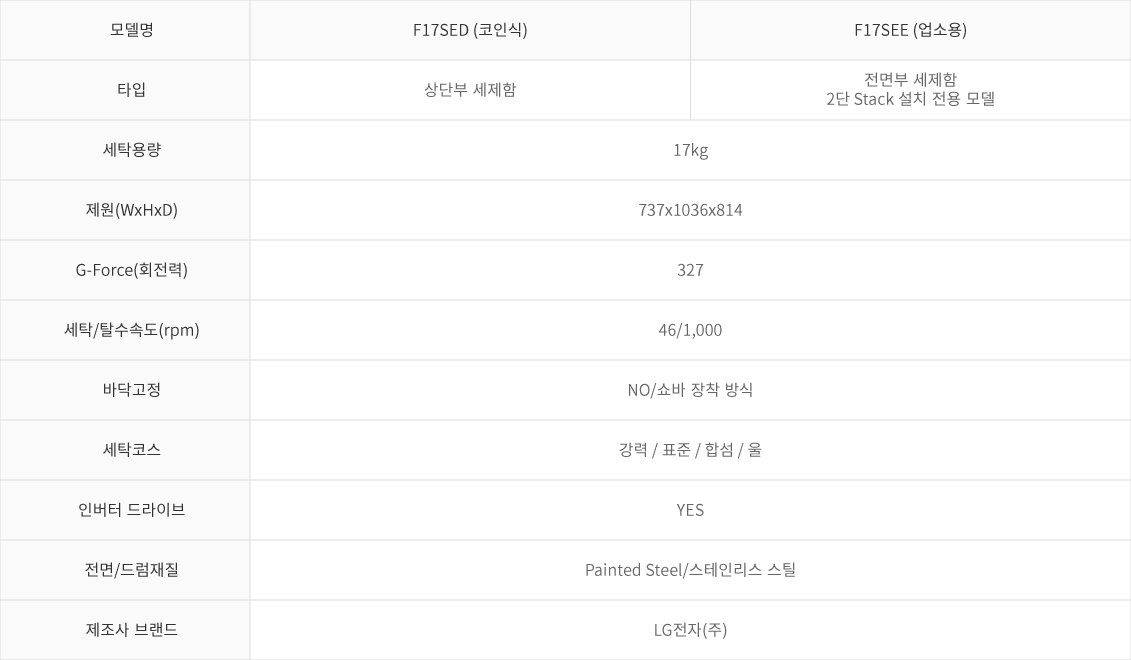
Task: Click the 강력 / 표준 / 합섬 / 울 courses
Action: (x=690, y=449)
